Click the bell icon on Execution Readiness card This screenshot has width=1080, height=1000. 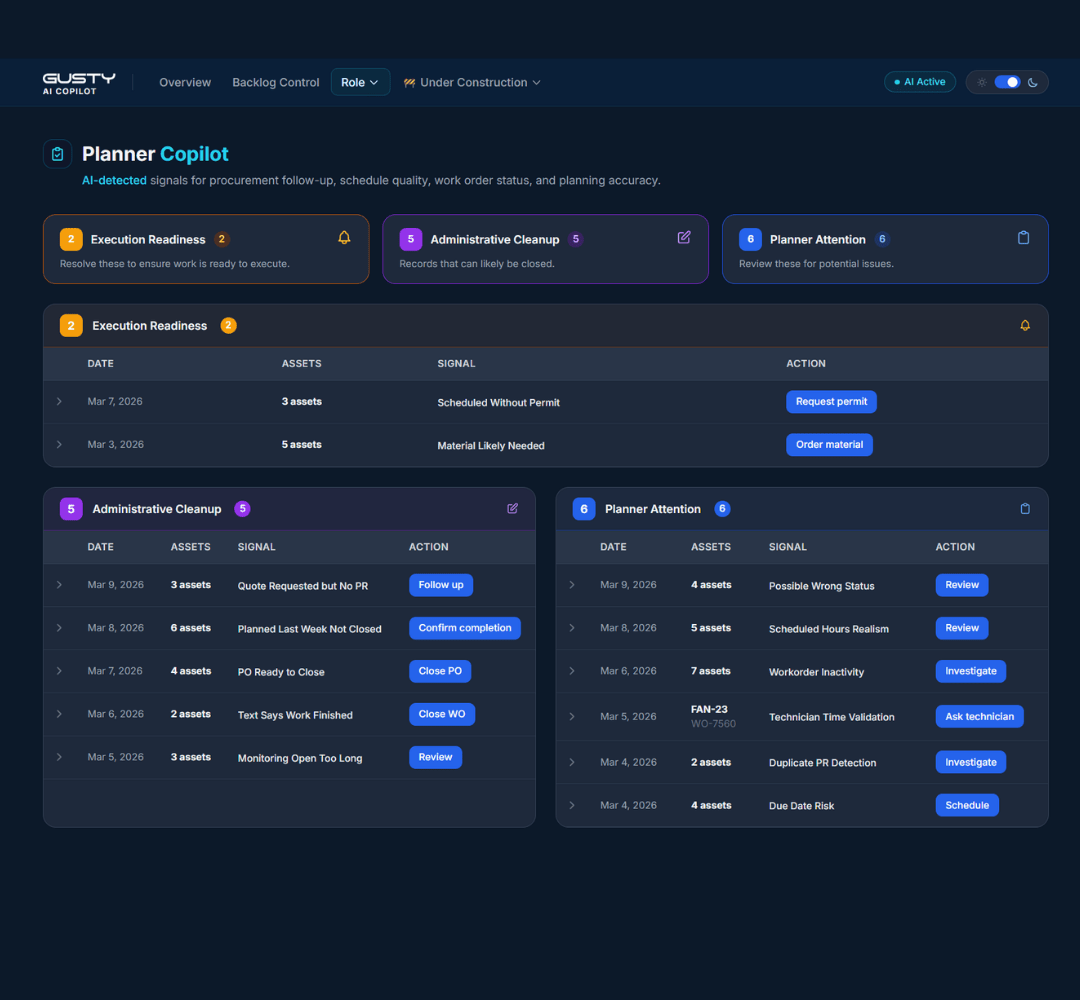pos(344,238)
